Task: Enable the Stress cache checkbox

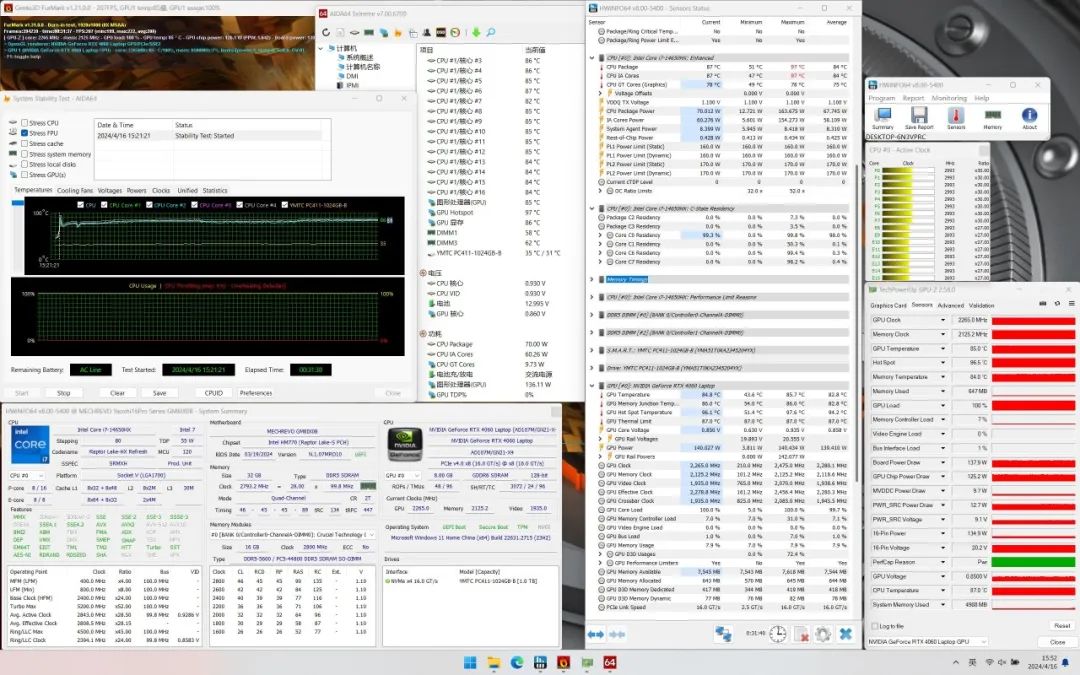Action: (25, 143)
